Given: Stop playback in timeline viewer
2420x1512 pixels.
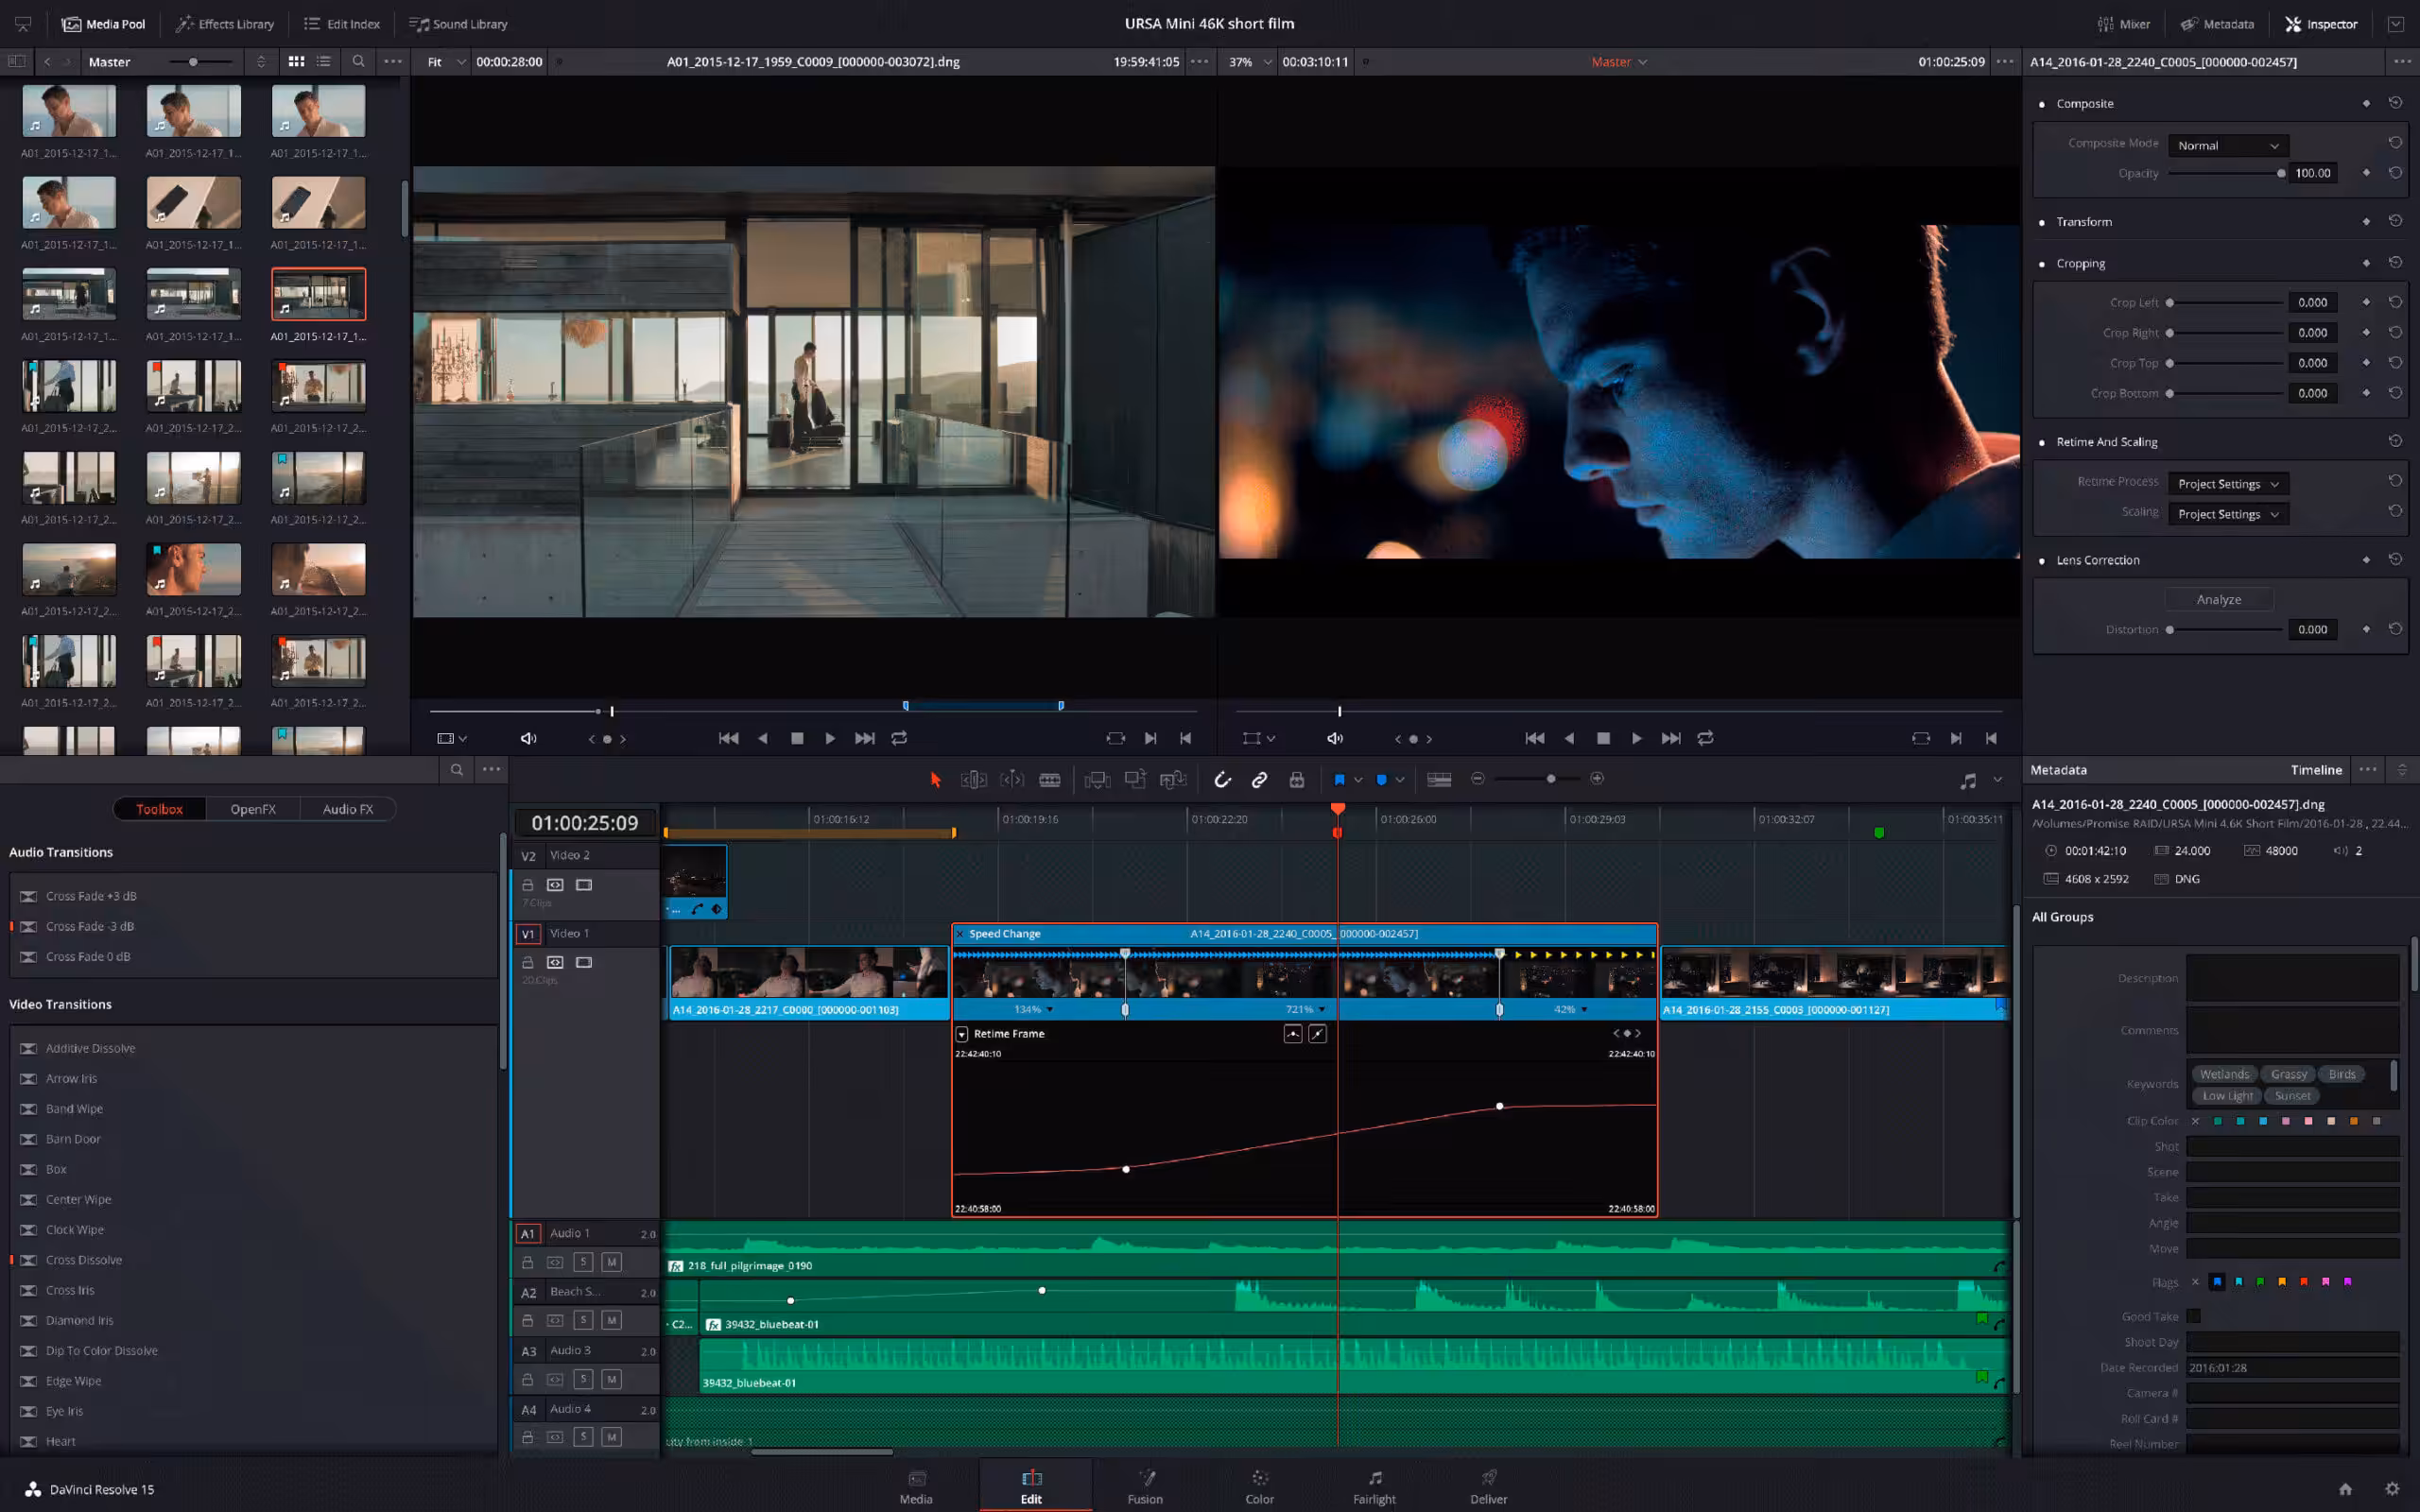Looking at the screenshot, I should click(x=1603, y=738).
